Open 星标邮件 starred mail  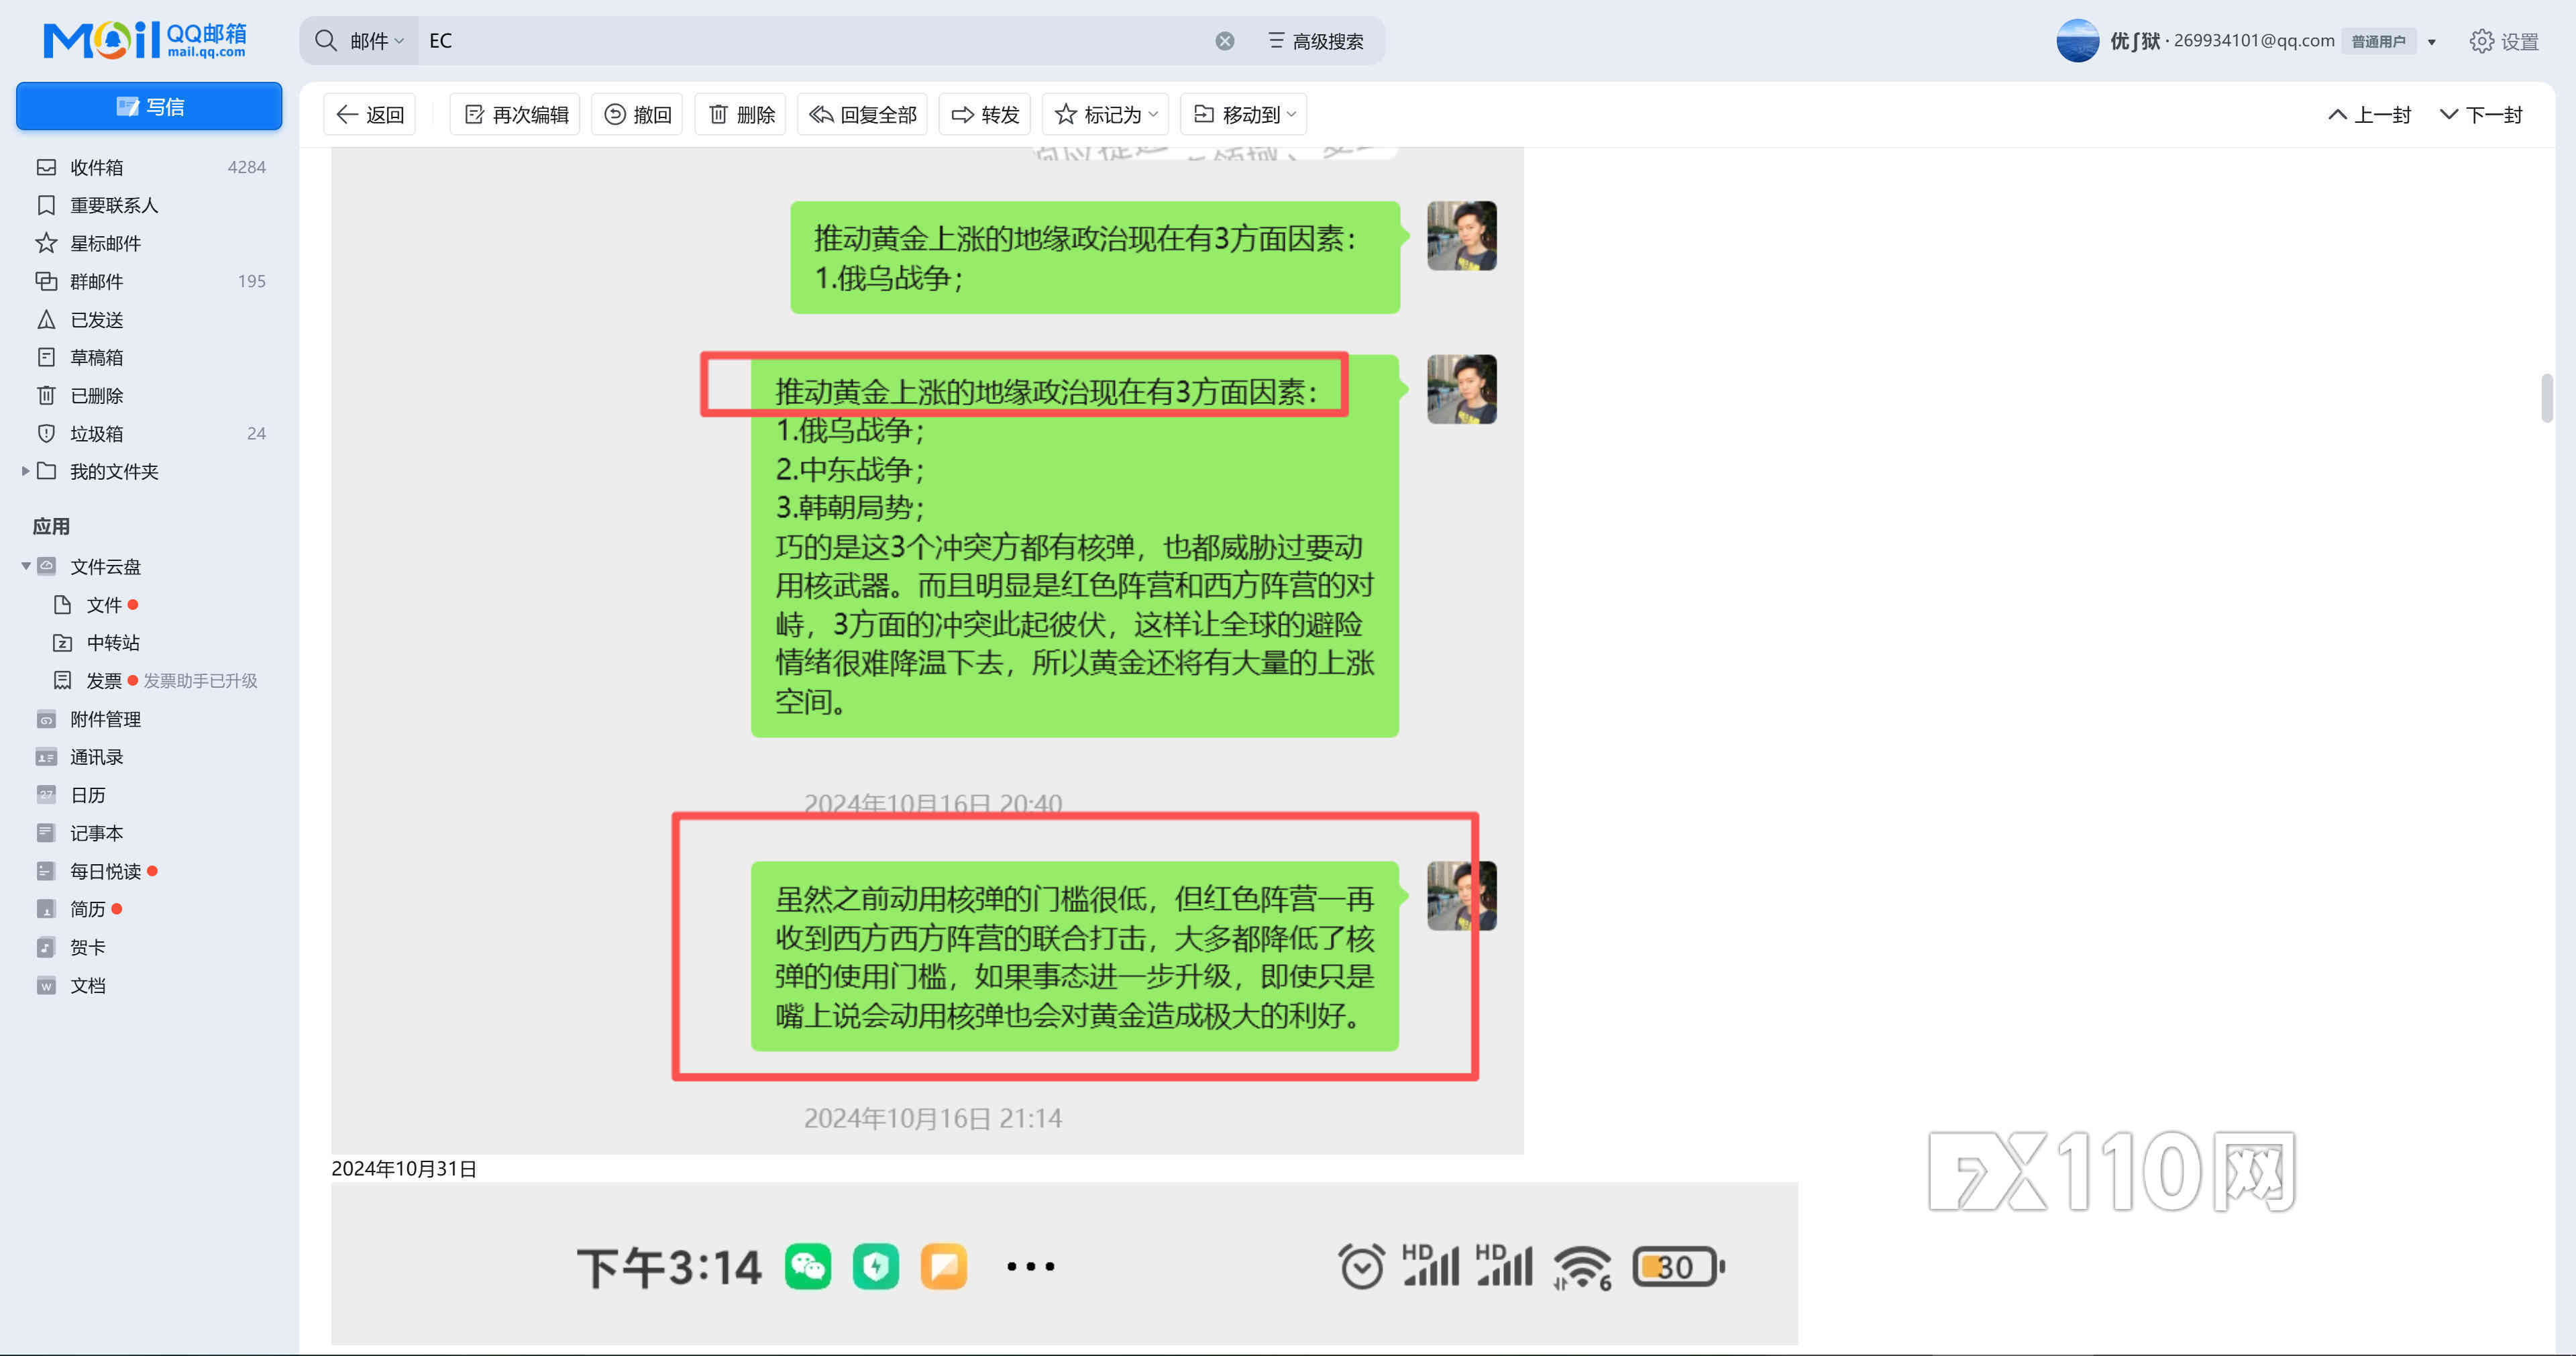pos(150,243)
